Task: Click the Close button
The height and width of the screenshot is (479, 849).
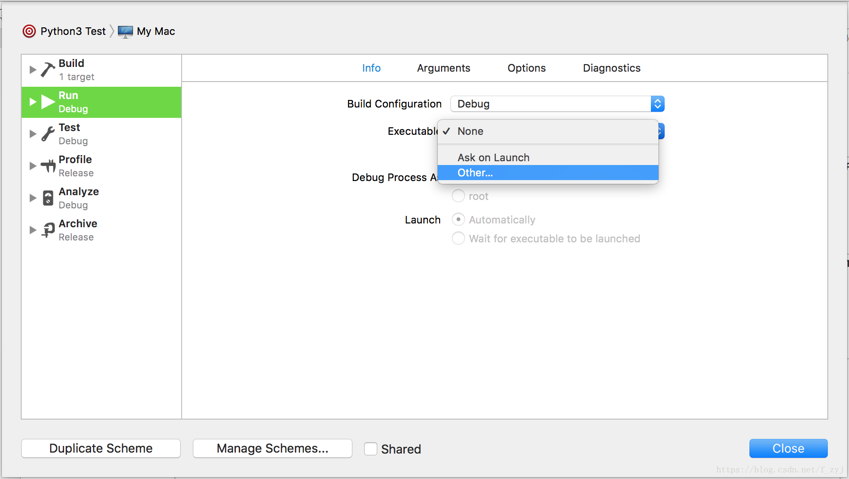Action: pyautogui.click(x=788, y=449)
